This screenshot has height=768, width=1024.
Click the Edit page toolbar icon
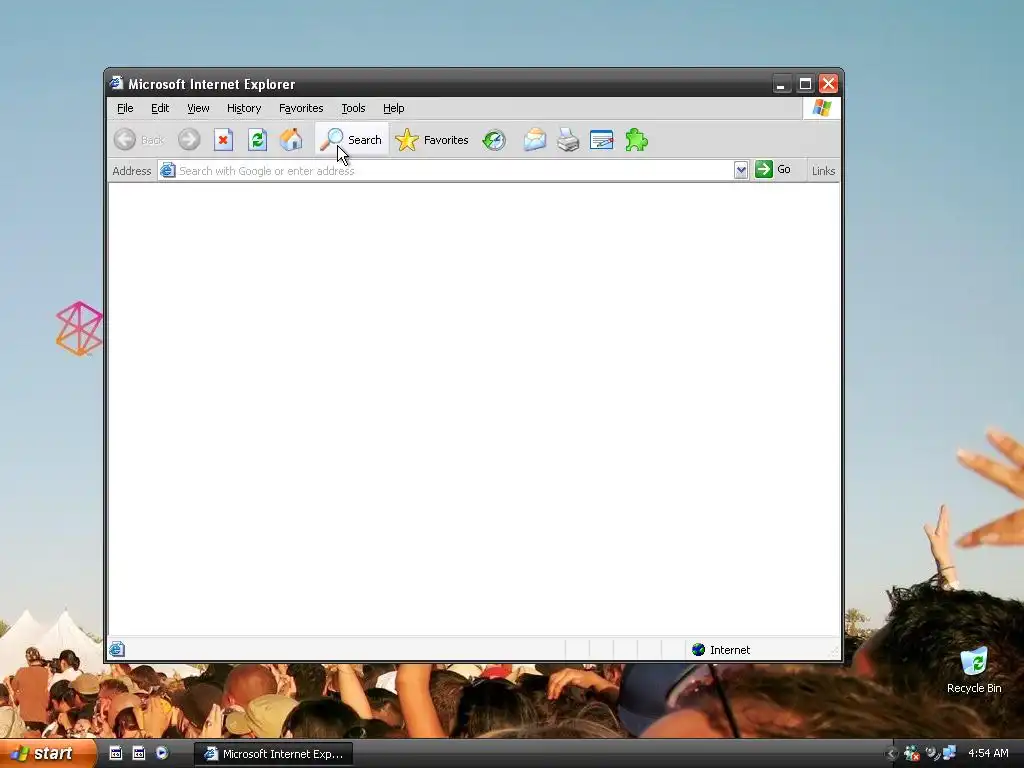601,140
